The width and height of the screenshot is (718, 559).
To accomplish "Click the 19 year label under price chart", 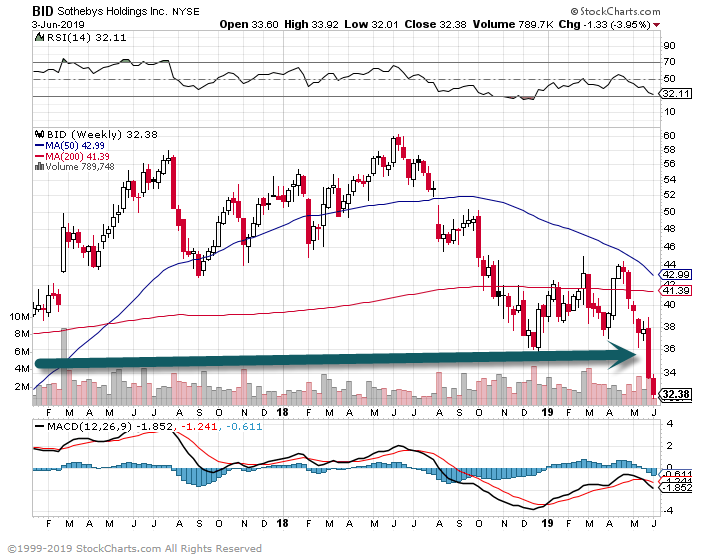I will coord(547,412).
